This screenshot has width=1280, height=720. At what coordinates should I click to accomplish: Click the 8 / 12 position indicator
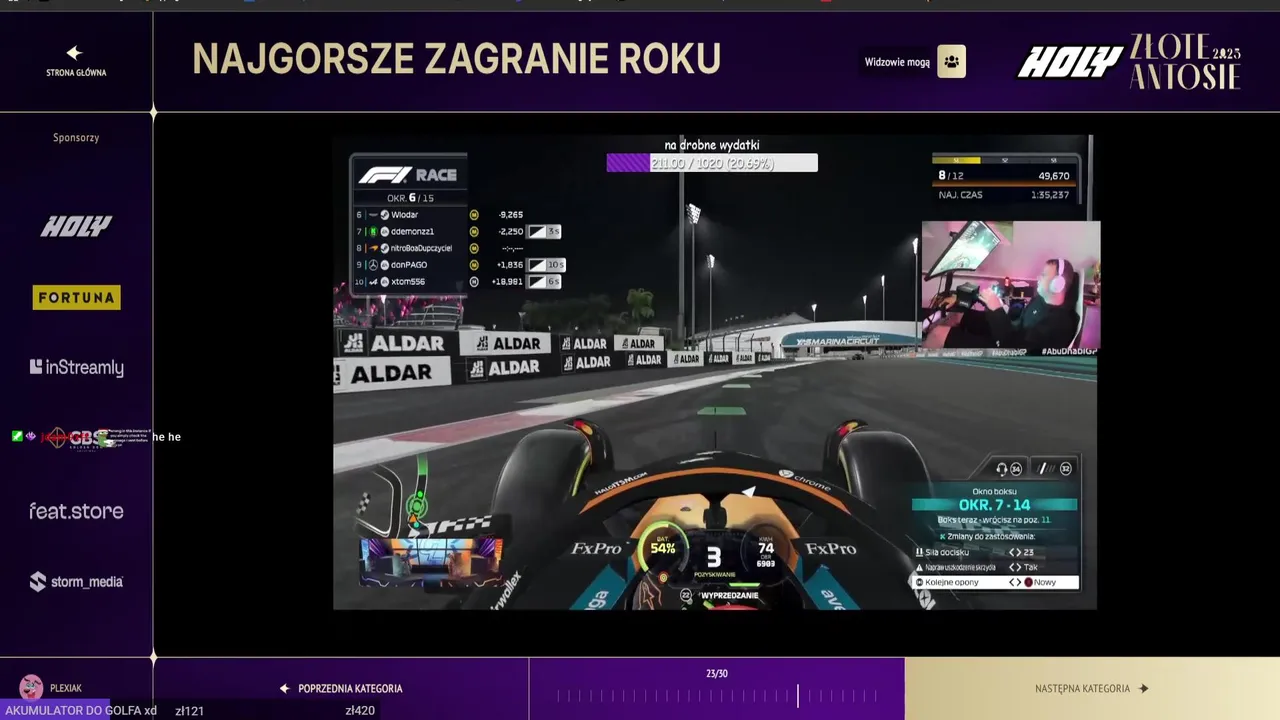click(x=951, y=176)
